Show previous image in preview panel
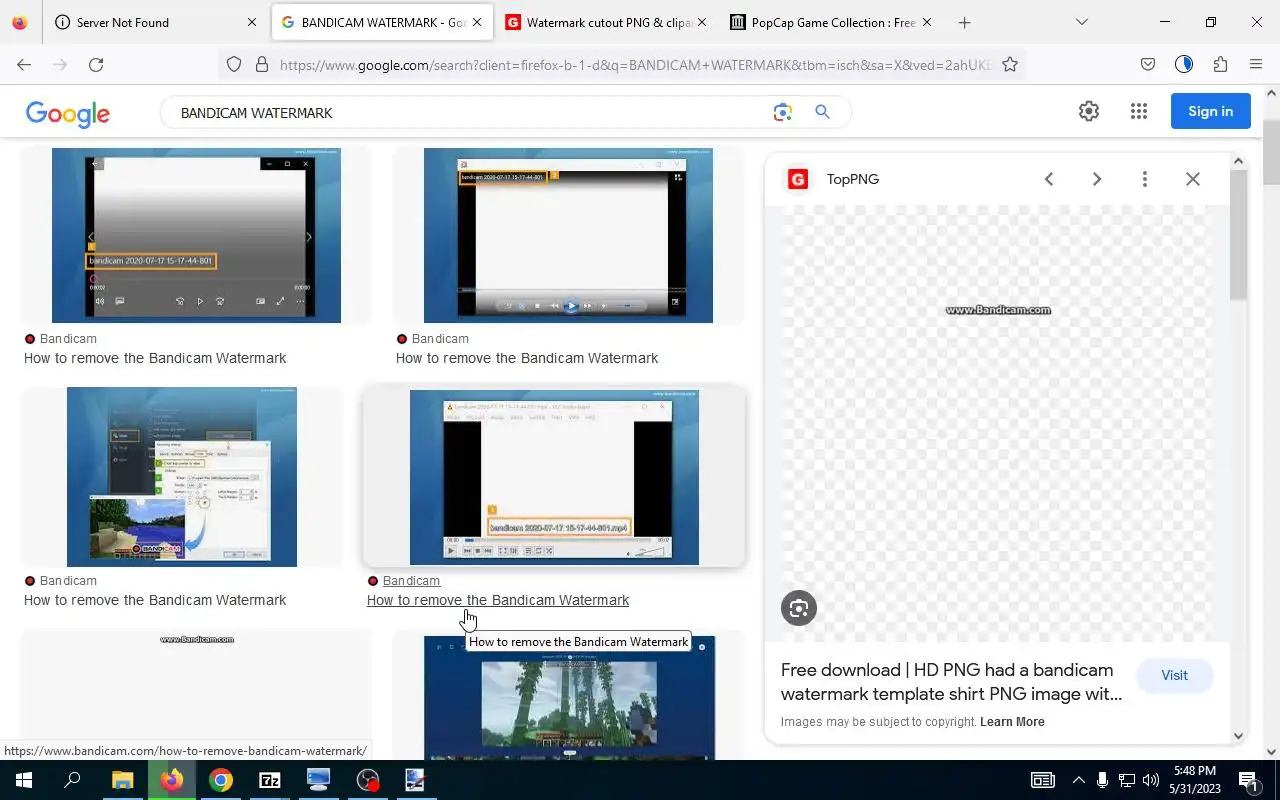This screenshot has height=800, width=1280. 1049,179
